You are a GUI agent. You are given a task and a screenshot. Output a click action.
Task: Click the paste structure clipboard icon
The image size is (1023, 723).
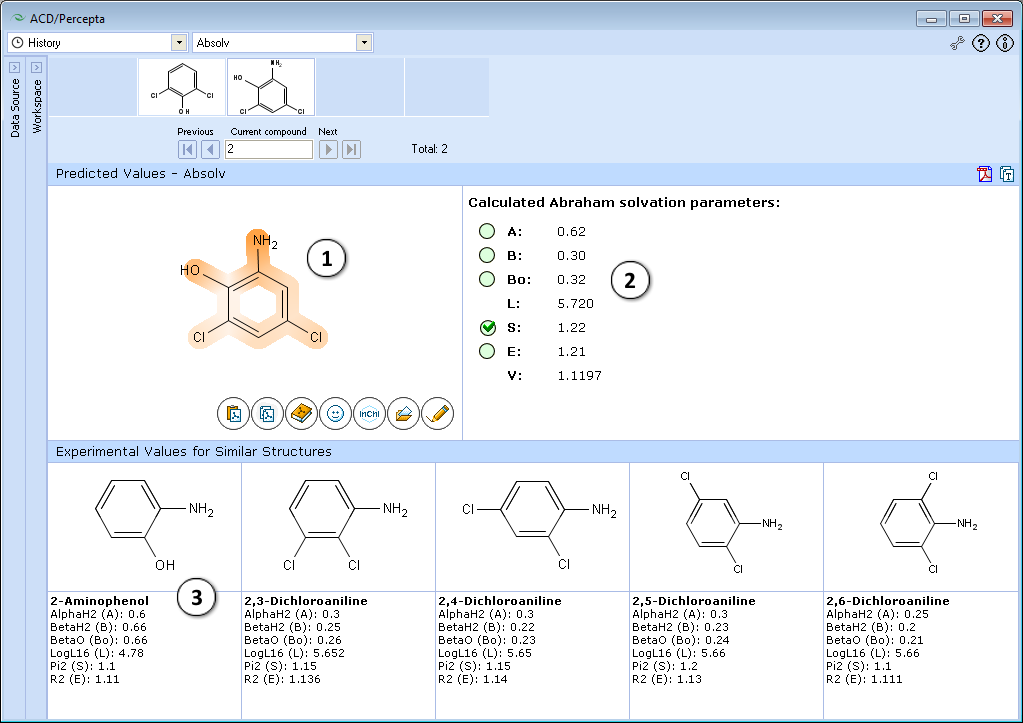click(234, 414)
